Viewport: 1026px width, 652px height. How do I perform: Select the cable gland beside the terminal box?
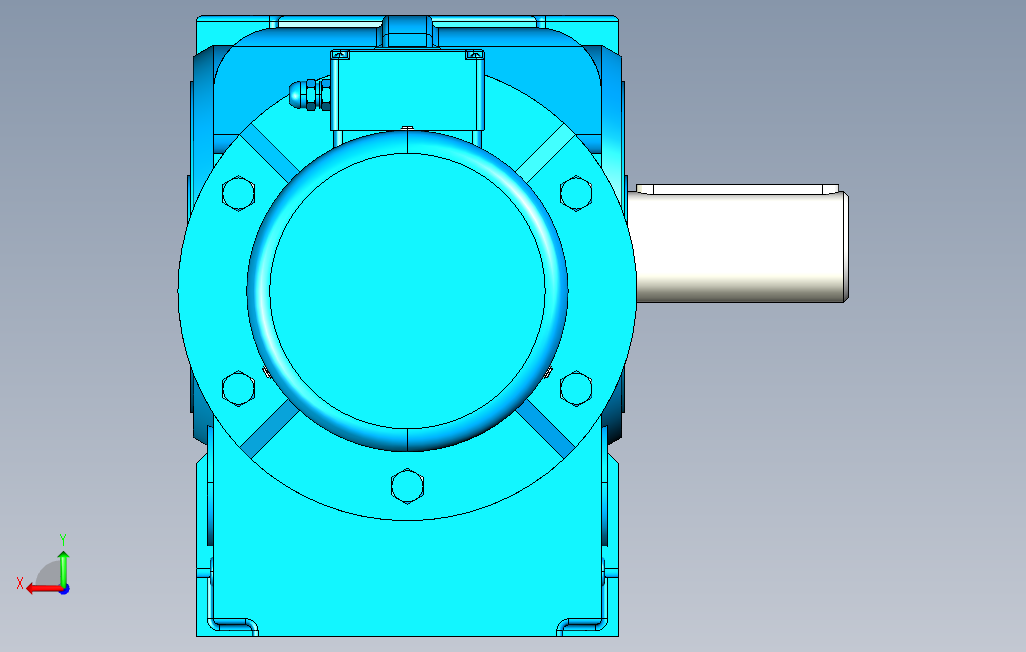click(x=310, y=94)
